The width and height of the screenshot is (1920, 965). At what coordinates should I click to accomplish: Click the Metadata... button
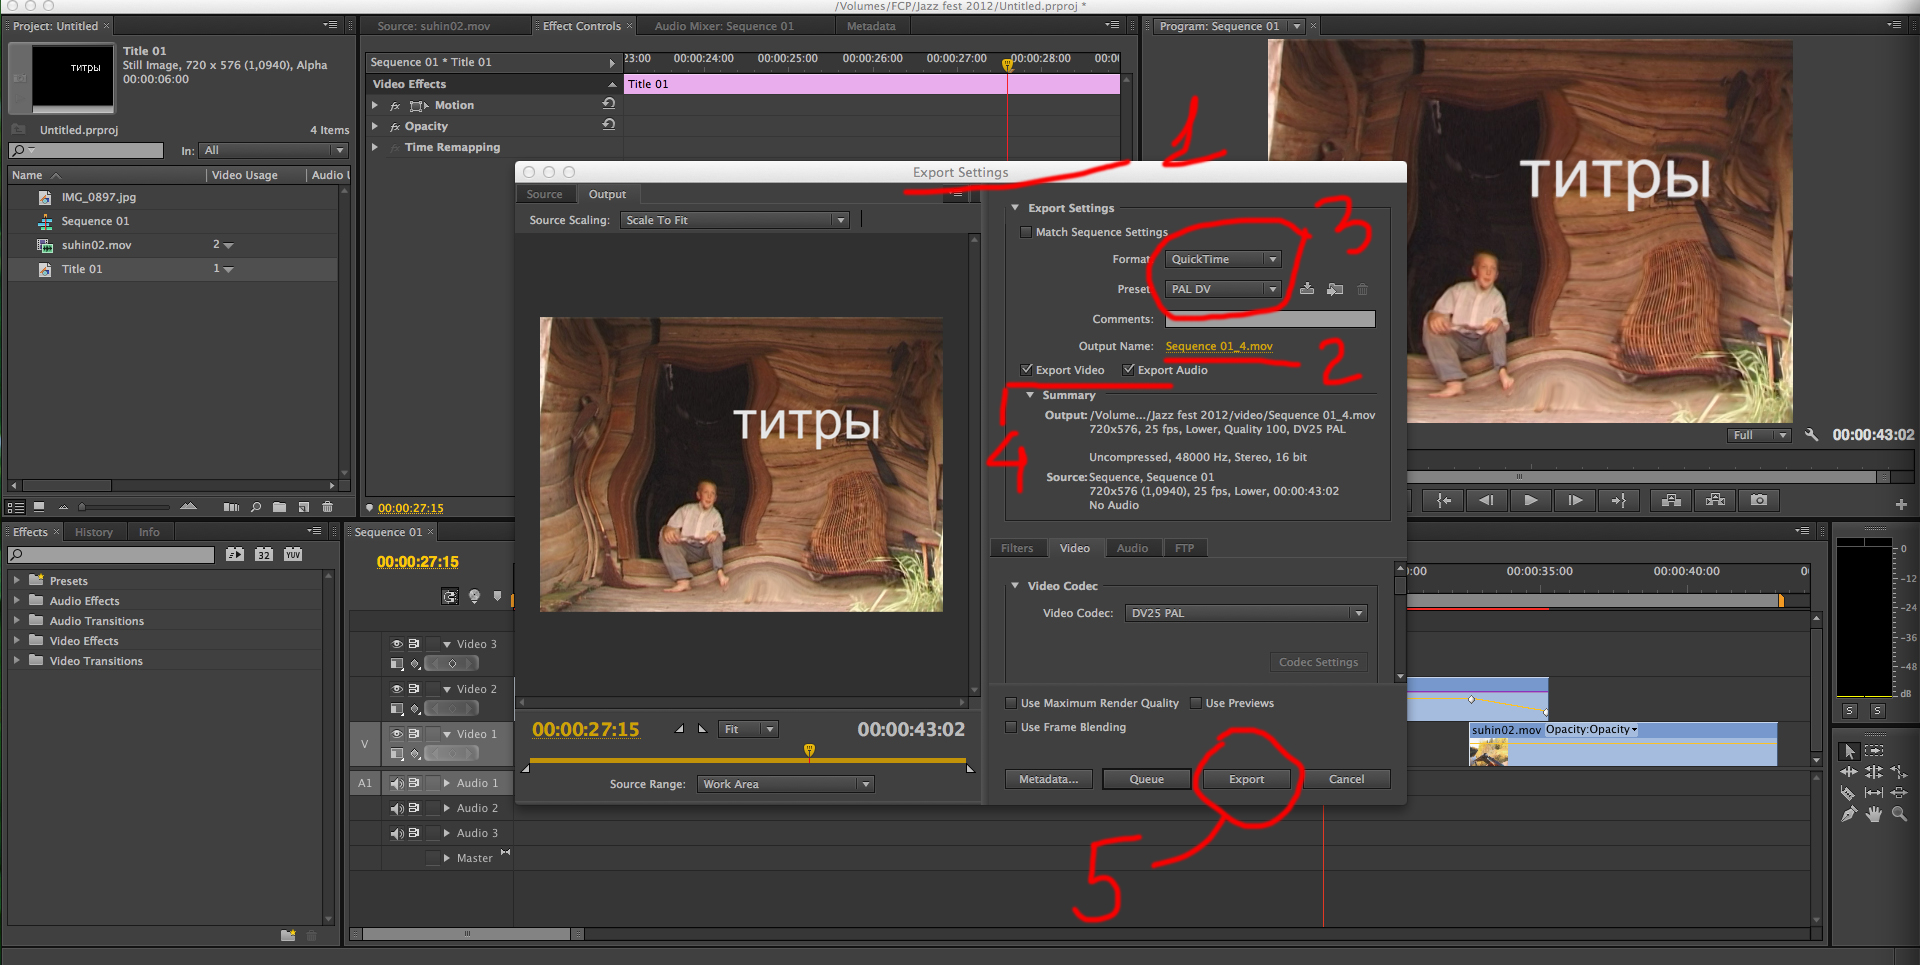coord(1048,779)
